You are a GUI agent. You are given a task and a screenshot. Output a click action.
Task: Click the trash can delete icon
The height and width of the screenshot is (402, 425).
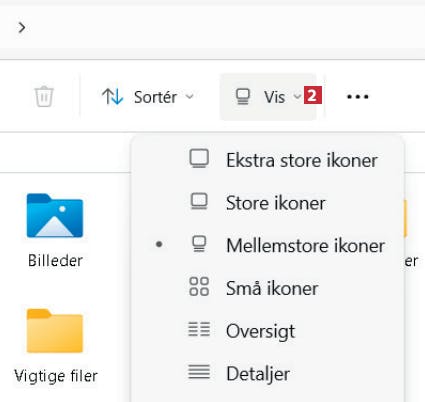(44, 96)
